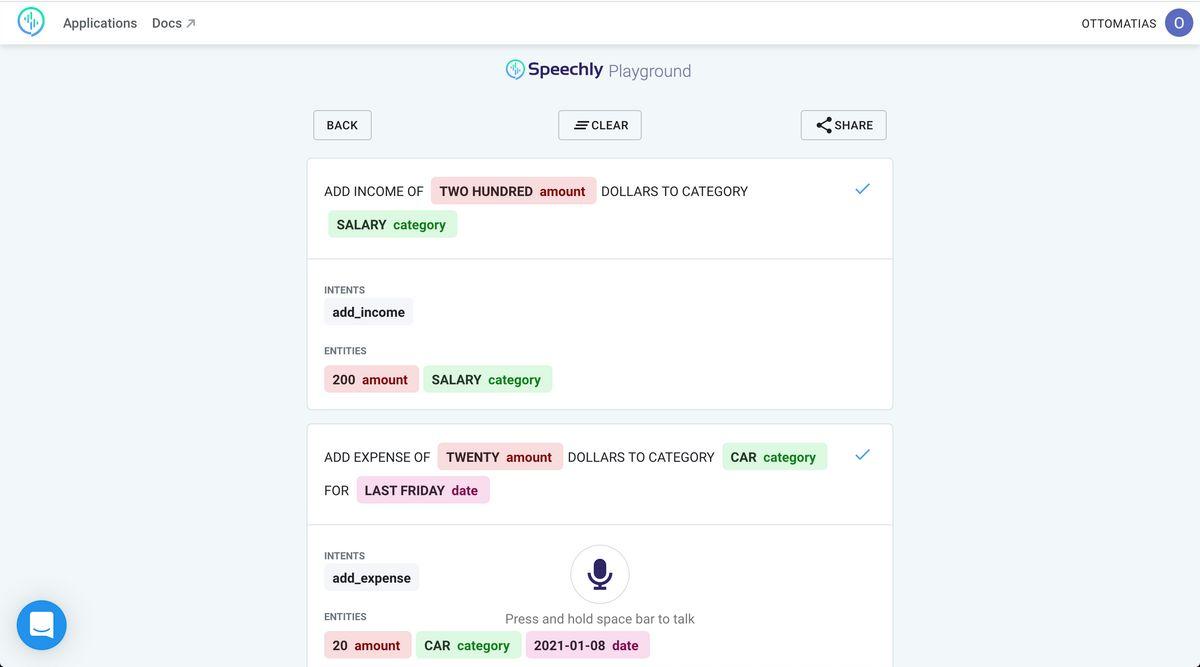The height and width of the screenshot is (667, 1200).
Task: Click the add_expense intent label
Action: 372,578
